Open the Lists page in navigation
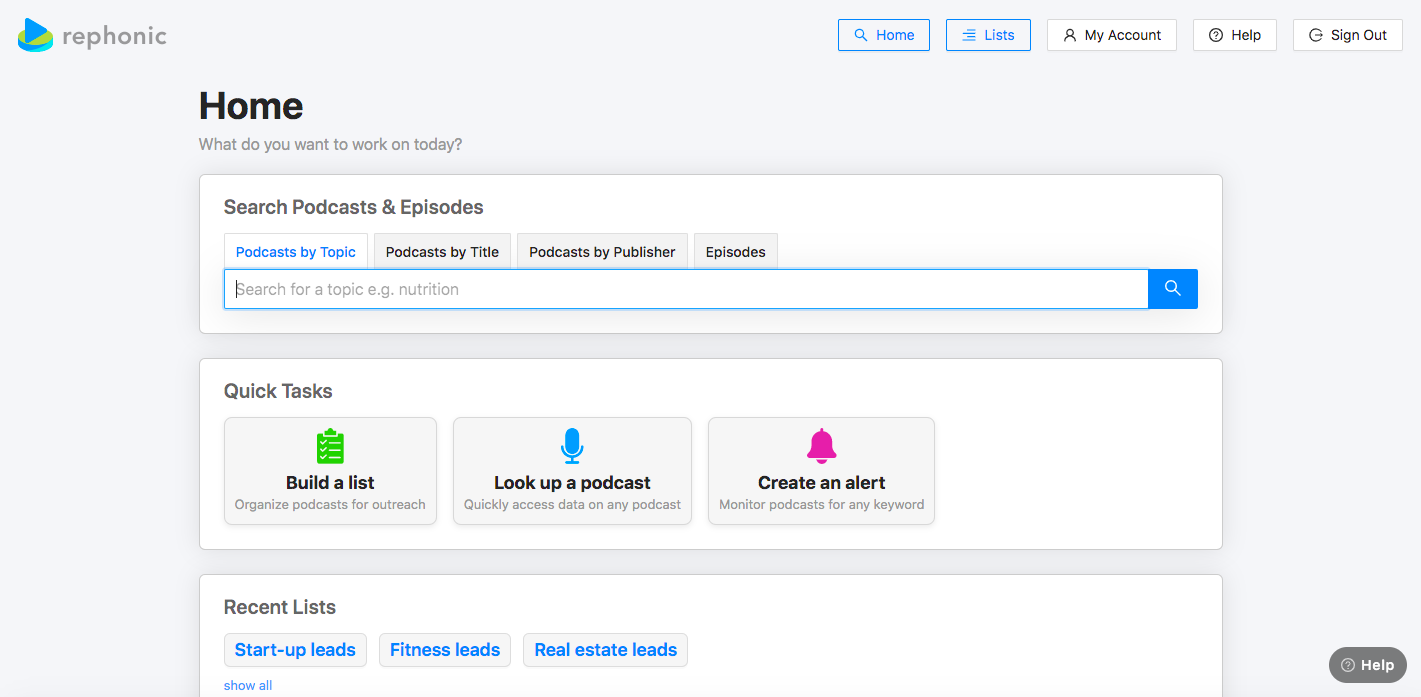The width and height of the screenshot is (1421, 697). pyautogui.click(x=988, y=35)
